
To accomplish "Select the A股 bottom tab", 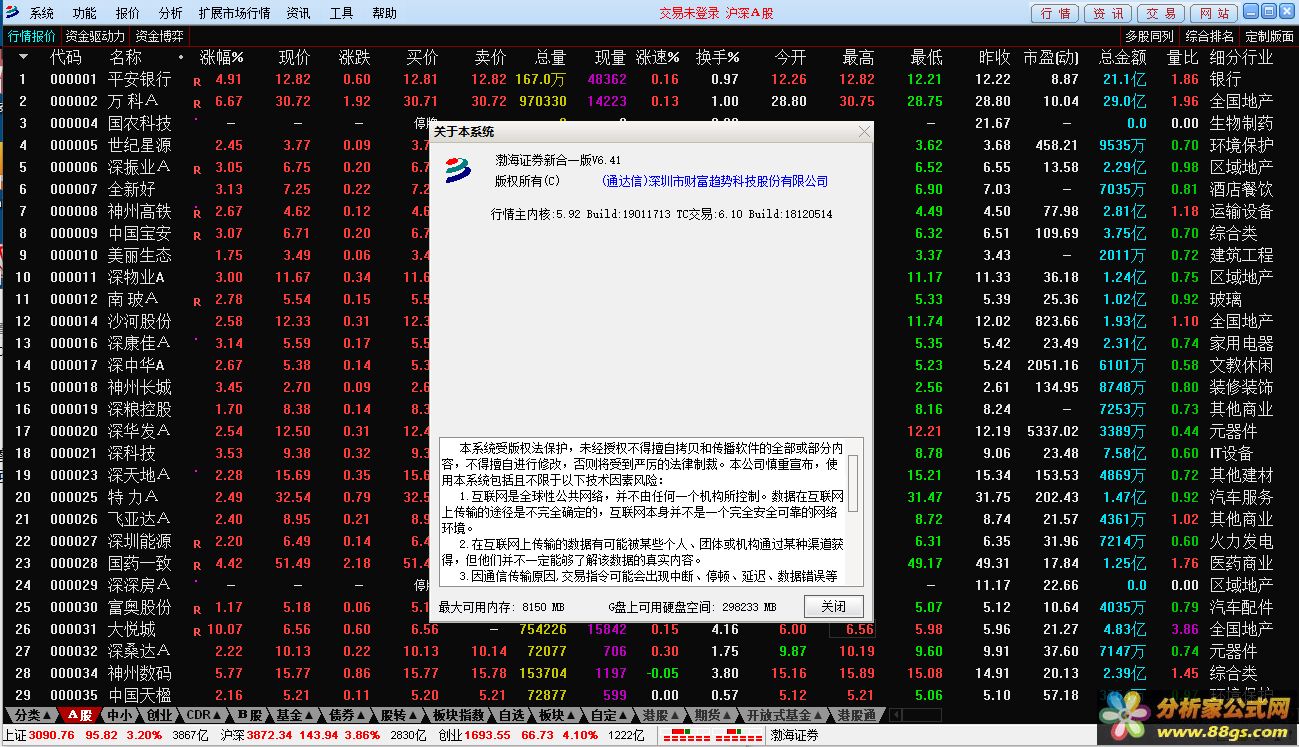I will pyautogui.click(x=81, y=715).
